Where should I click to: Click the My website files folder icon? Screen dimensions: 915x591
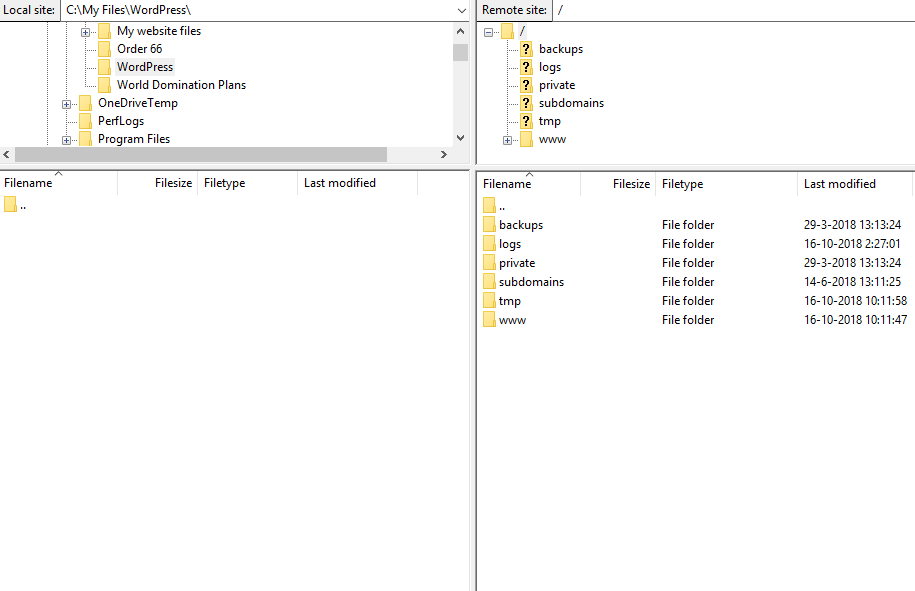pyautogui.click(x=104, y=31)
